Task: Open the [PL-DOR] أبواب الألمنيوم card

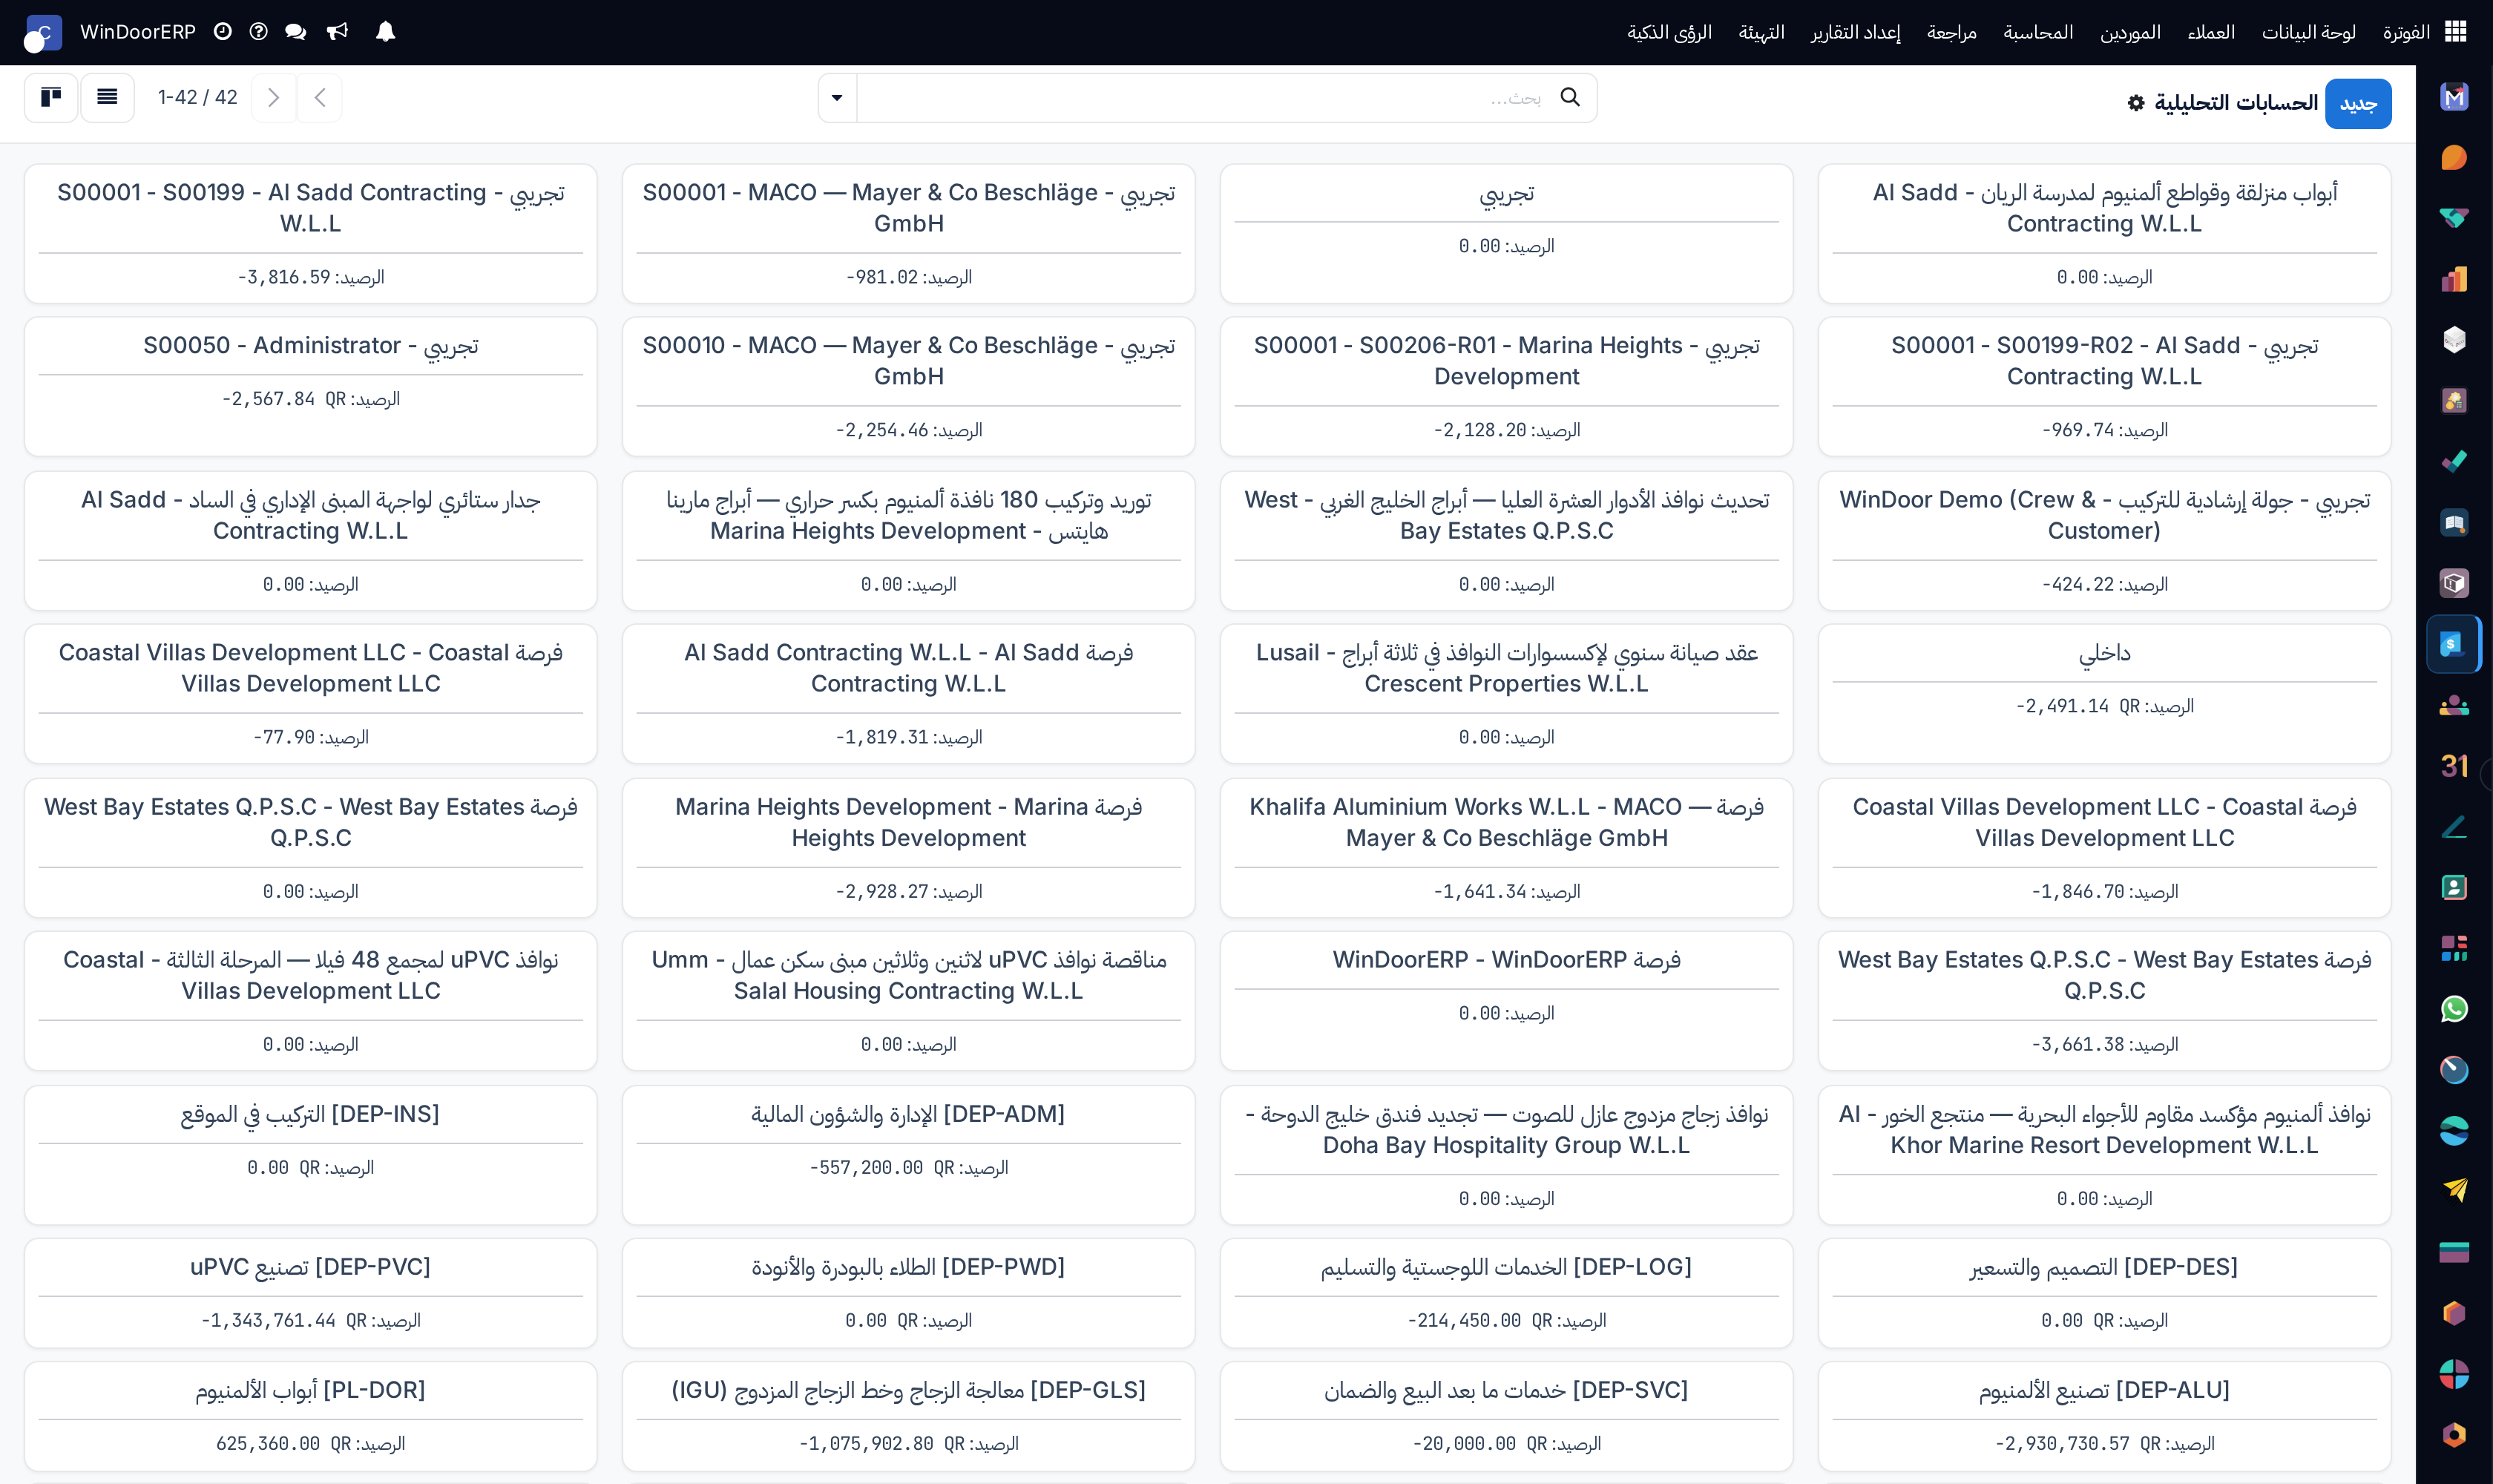Action: coord(310,1416)
